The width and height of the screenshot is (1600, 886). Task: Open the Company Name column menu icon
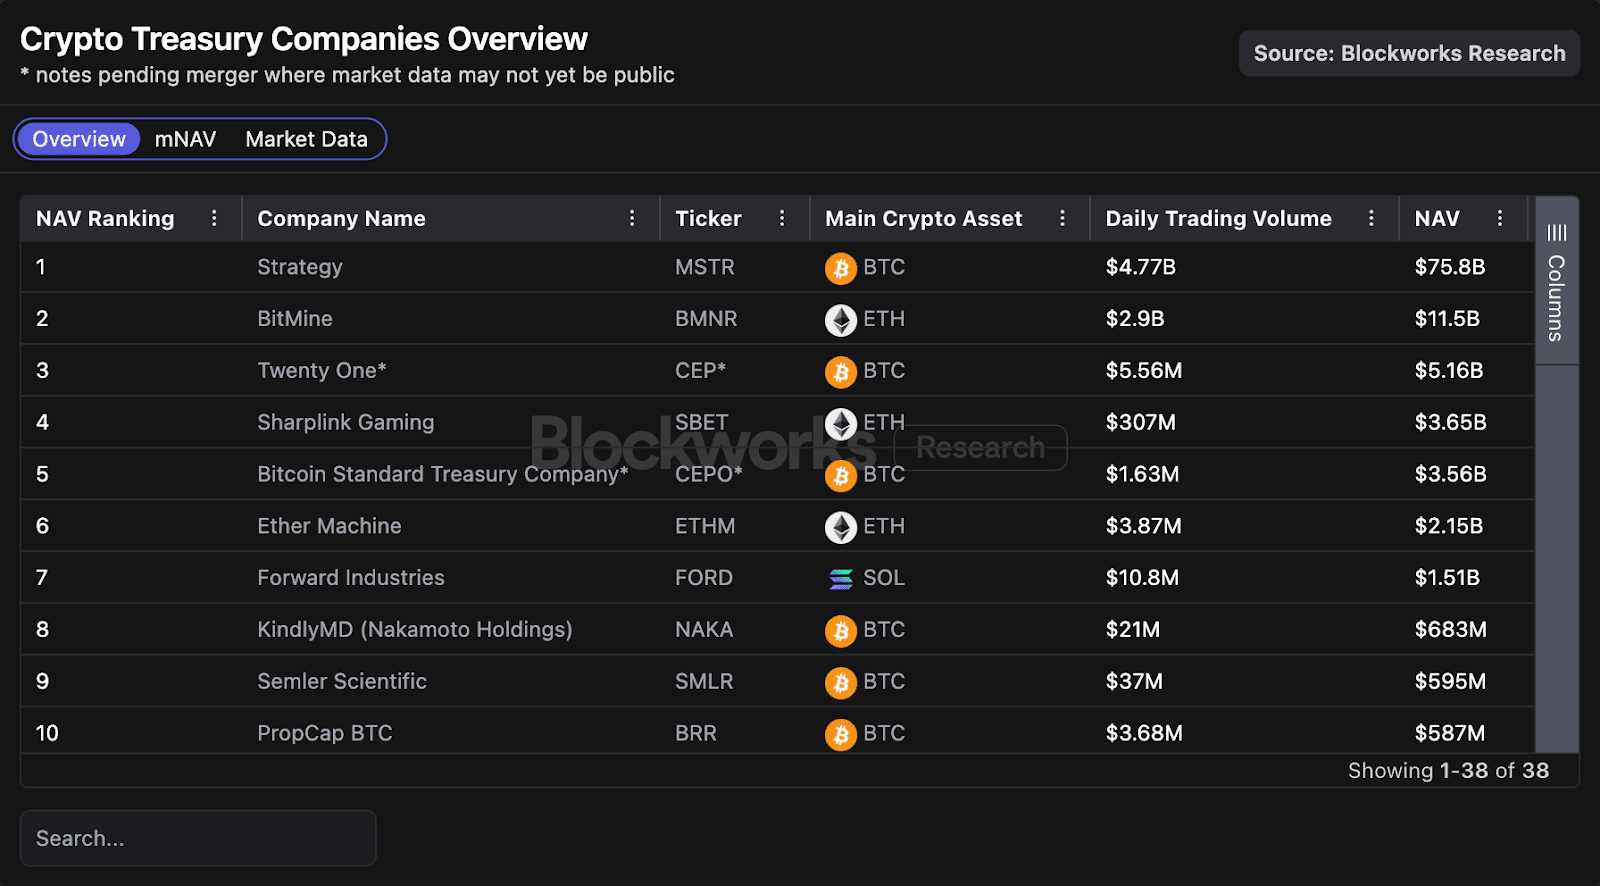click(632, 218)
